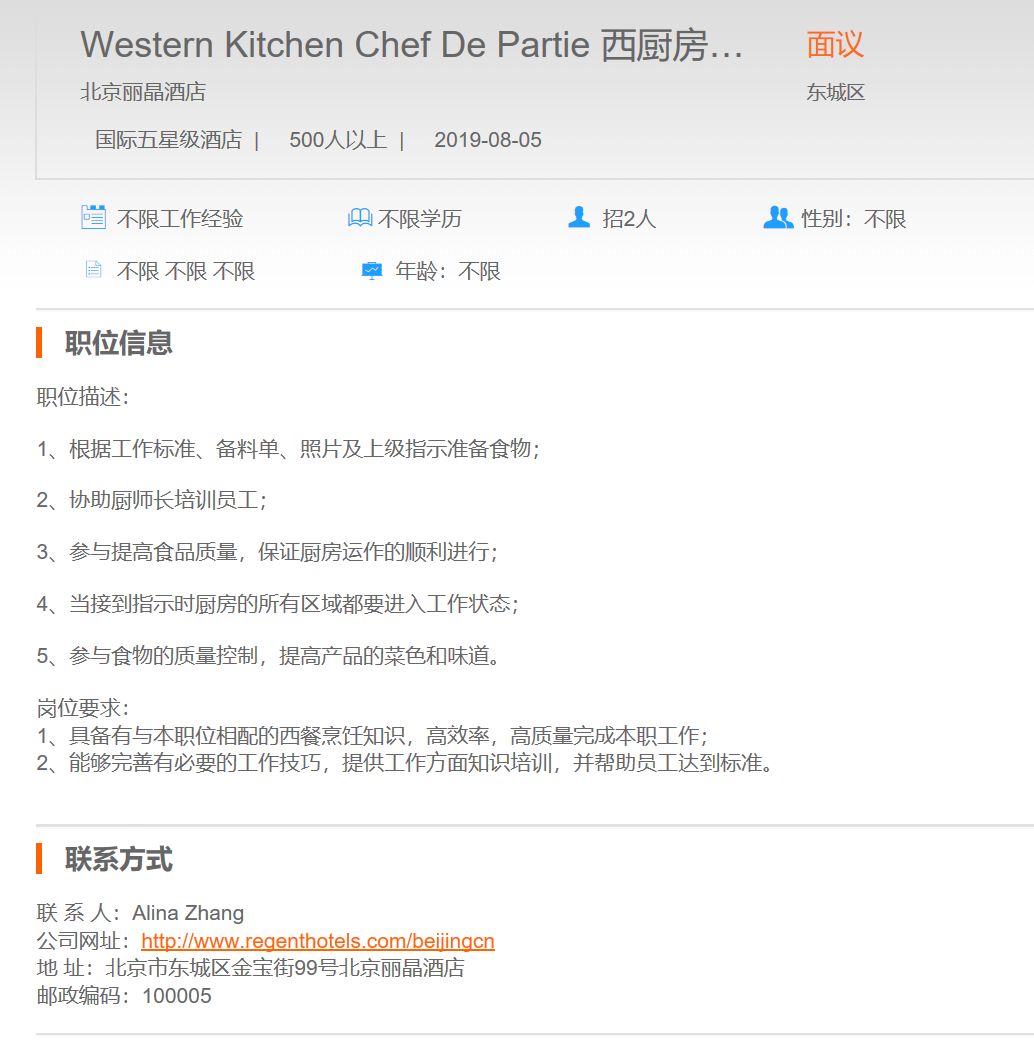Screen dimensions: 1034x1040
Task: Click the 联系方式 section heading
Action: point(119,859)
